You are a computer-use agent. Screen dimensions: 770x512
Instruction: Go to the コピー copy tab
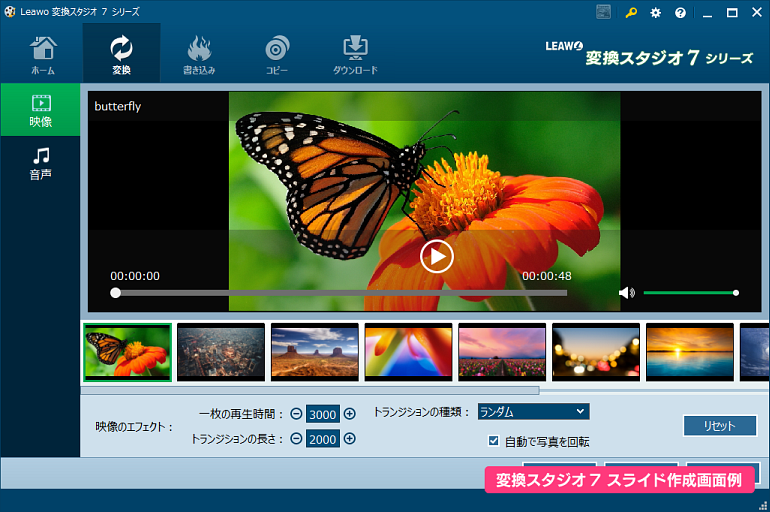pyautogui.click(x=277, y=55)
